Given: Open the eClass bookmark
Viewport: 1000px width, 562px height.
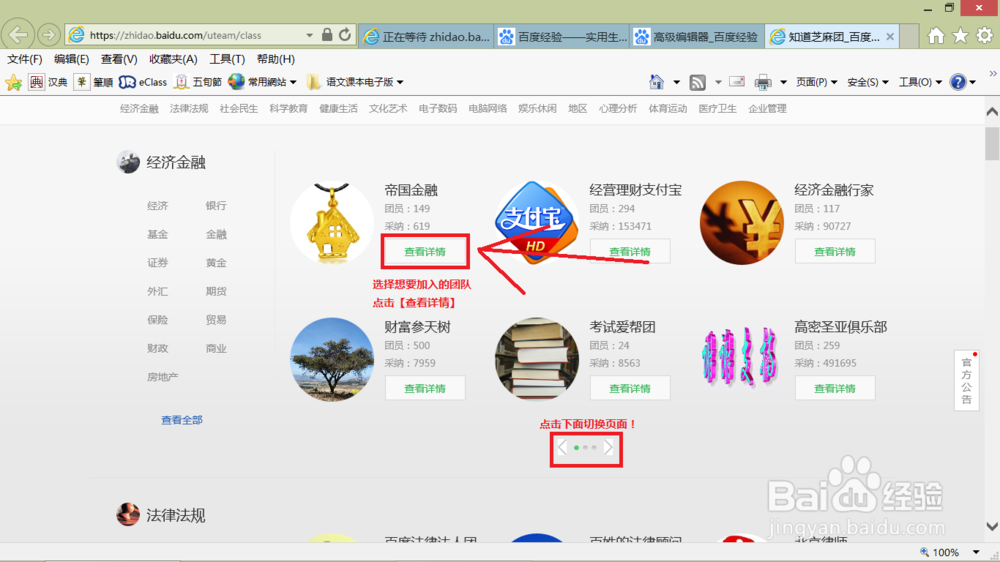Looking at the screenshot, I should 143,82.
